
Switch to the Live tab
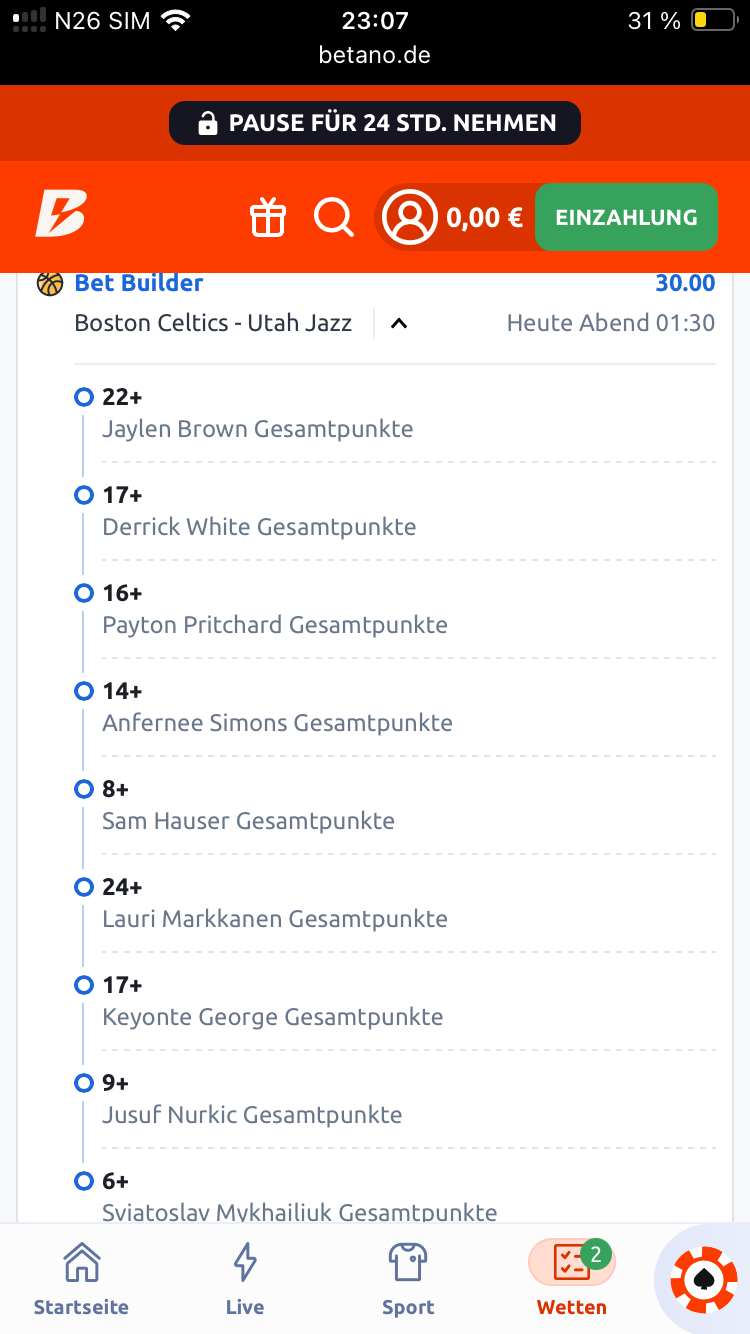tap(245, 1279)
